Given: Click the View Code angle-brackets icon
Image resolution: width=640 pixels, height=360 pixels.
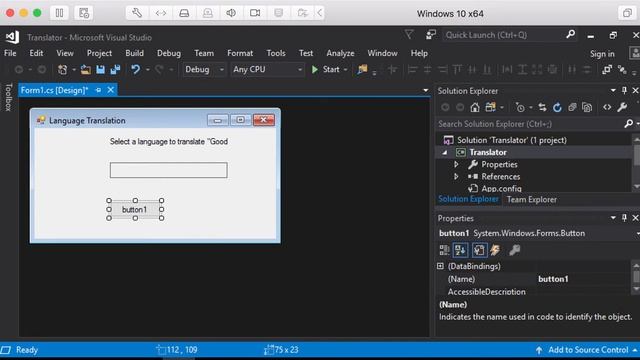Looking at the screenshot, I should coord(607,107).
